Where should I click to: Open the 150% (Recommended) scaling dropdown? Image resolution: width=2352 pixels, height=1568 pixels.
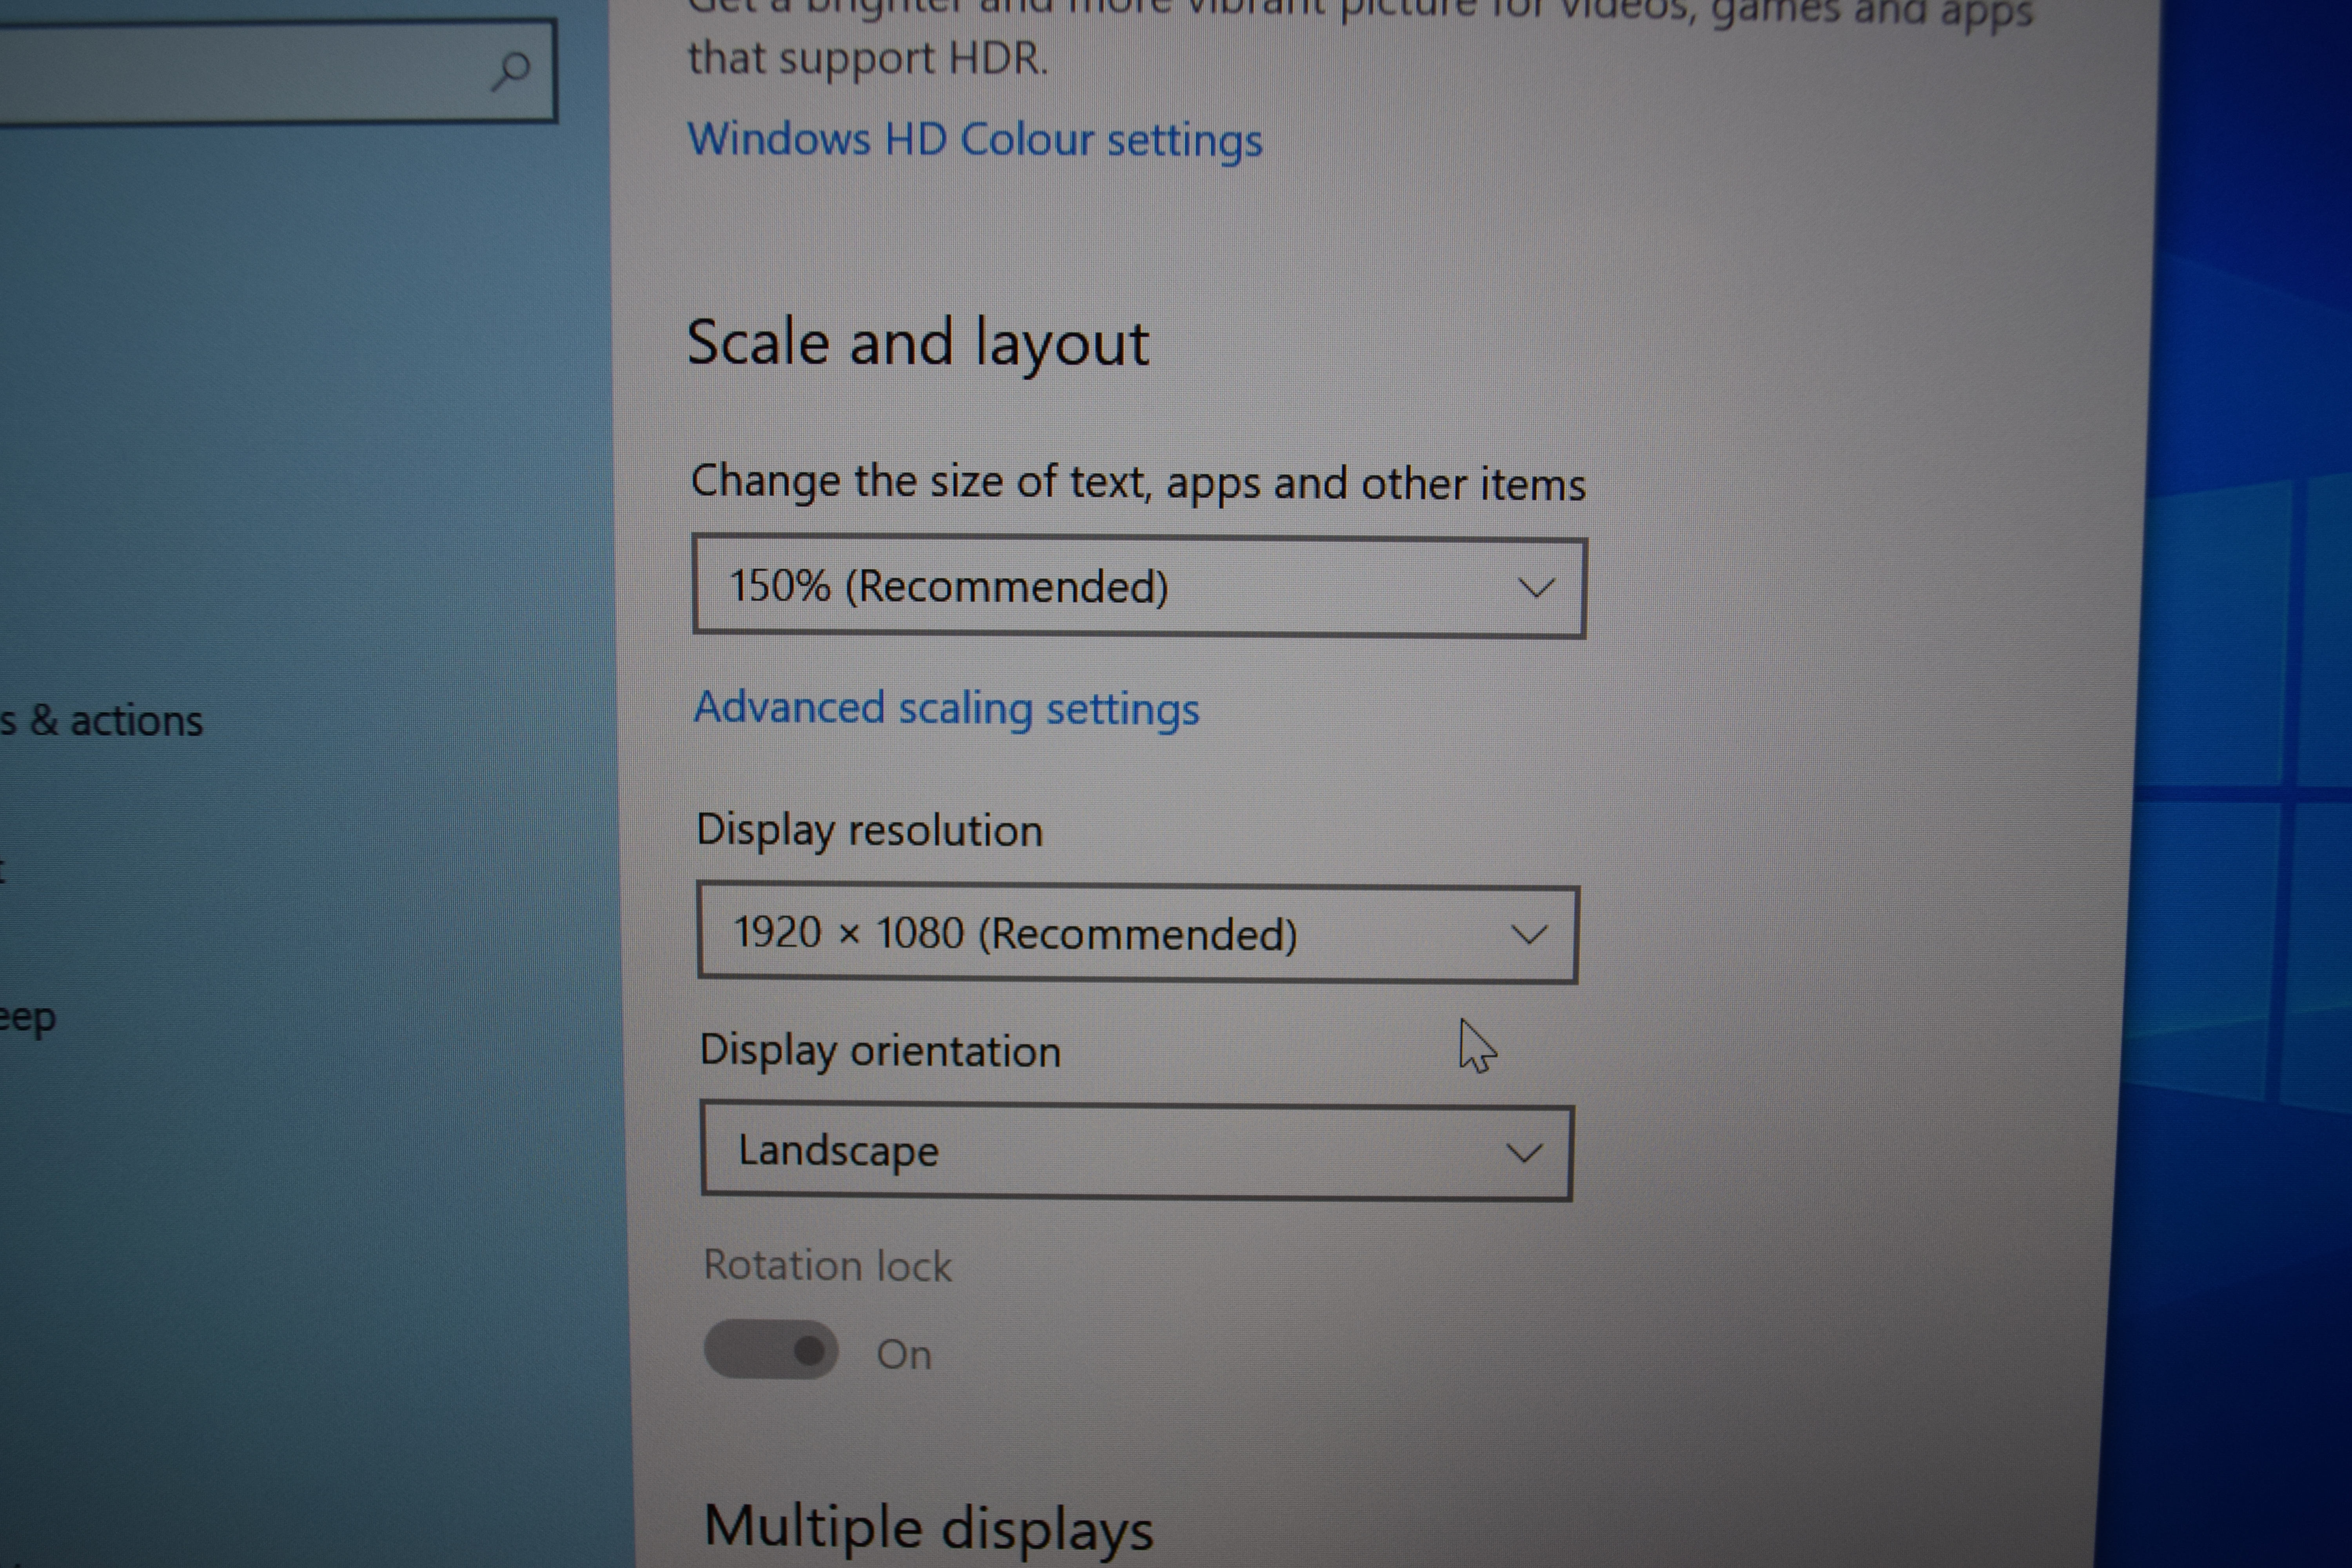pos(1139,587)
